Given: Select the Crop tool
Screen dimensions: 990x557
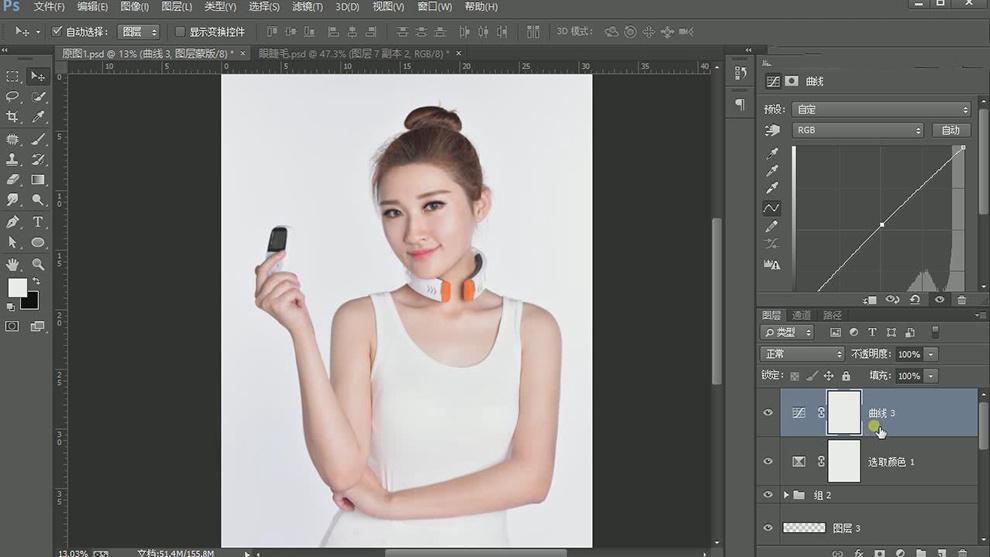Looking at the screenshot, I should coord(13,118).
